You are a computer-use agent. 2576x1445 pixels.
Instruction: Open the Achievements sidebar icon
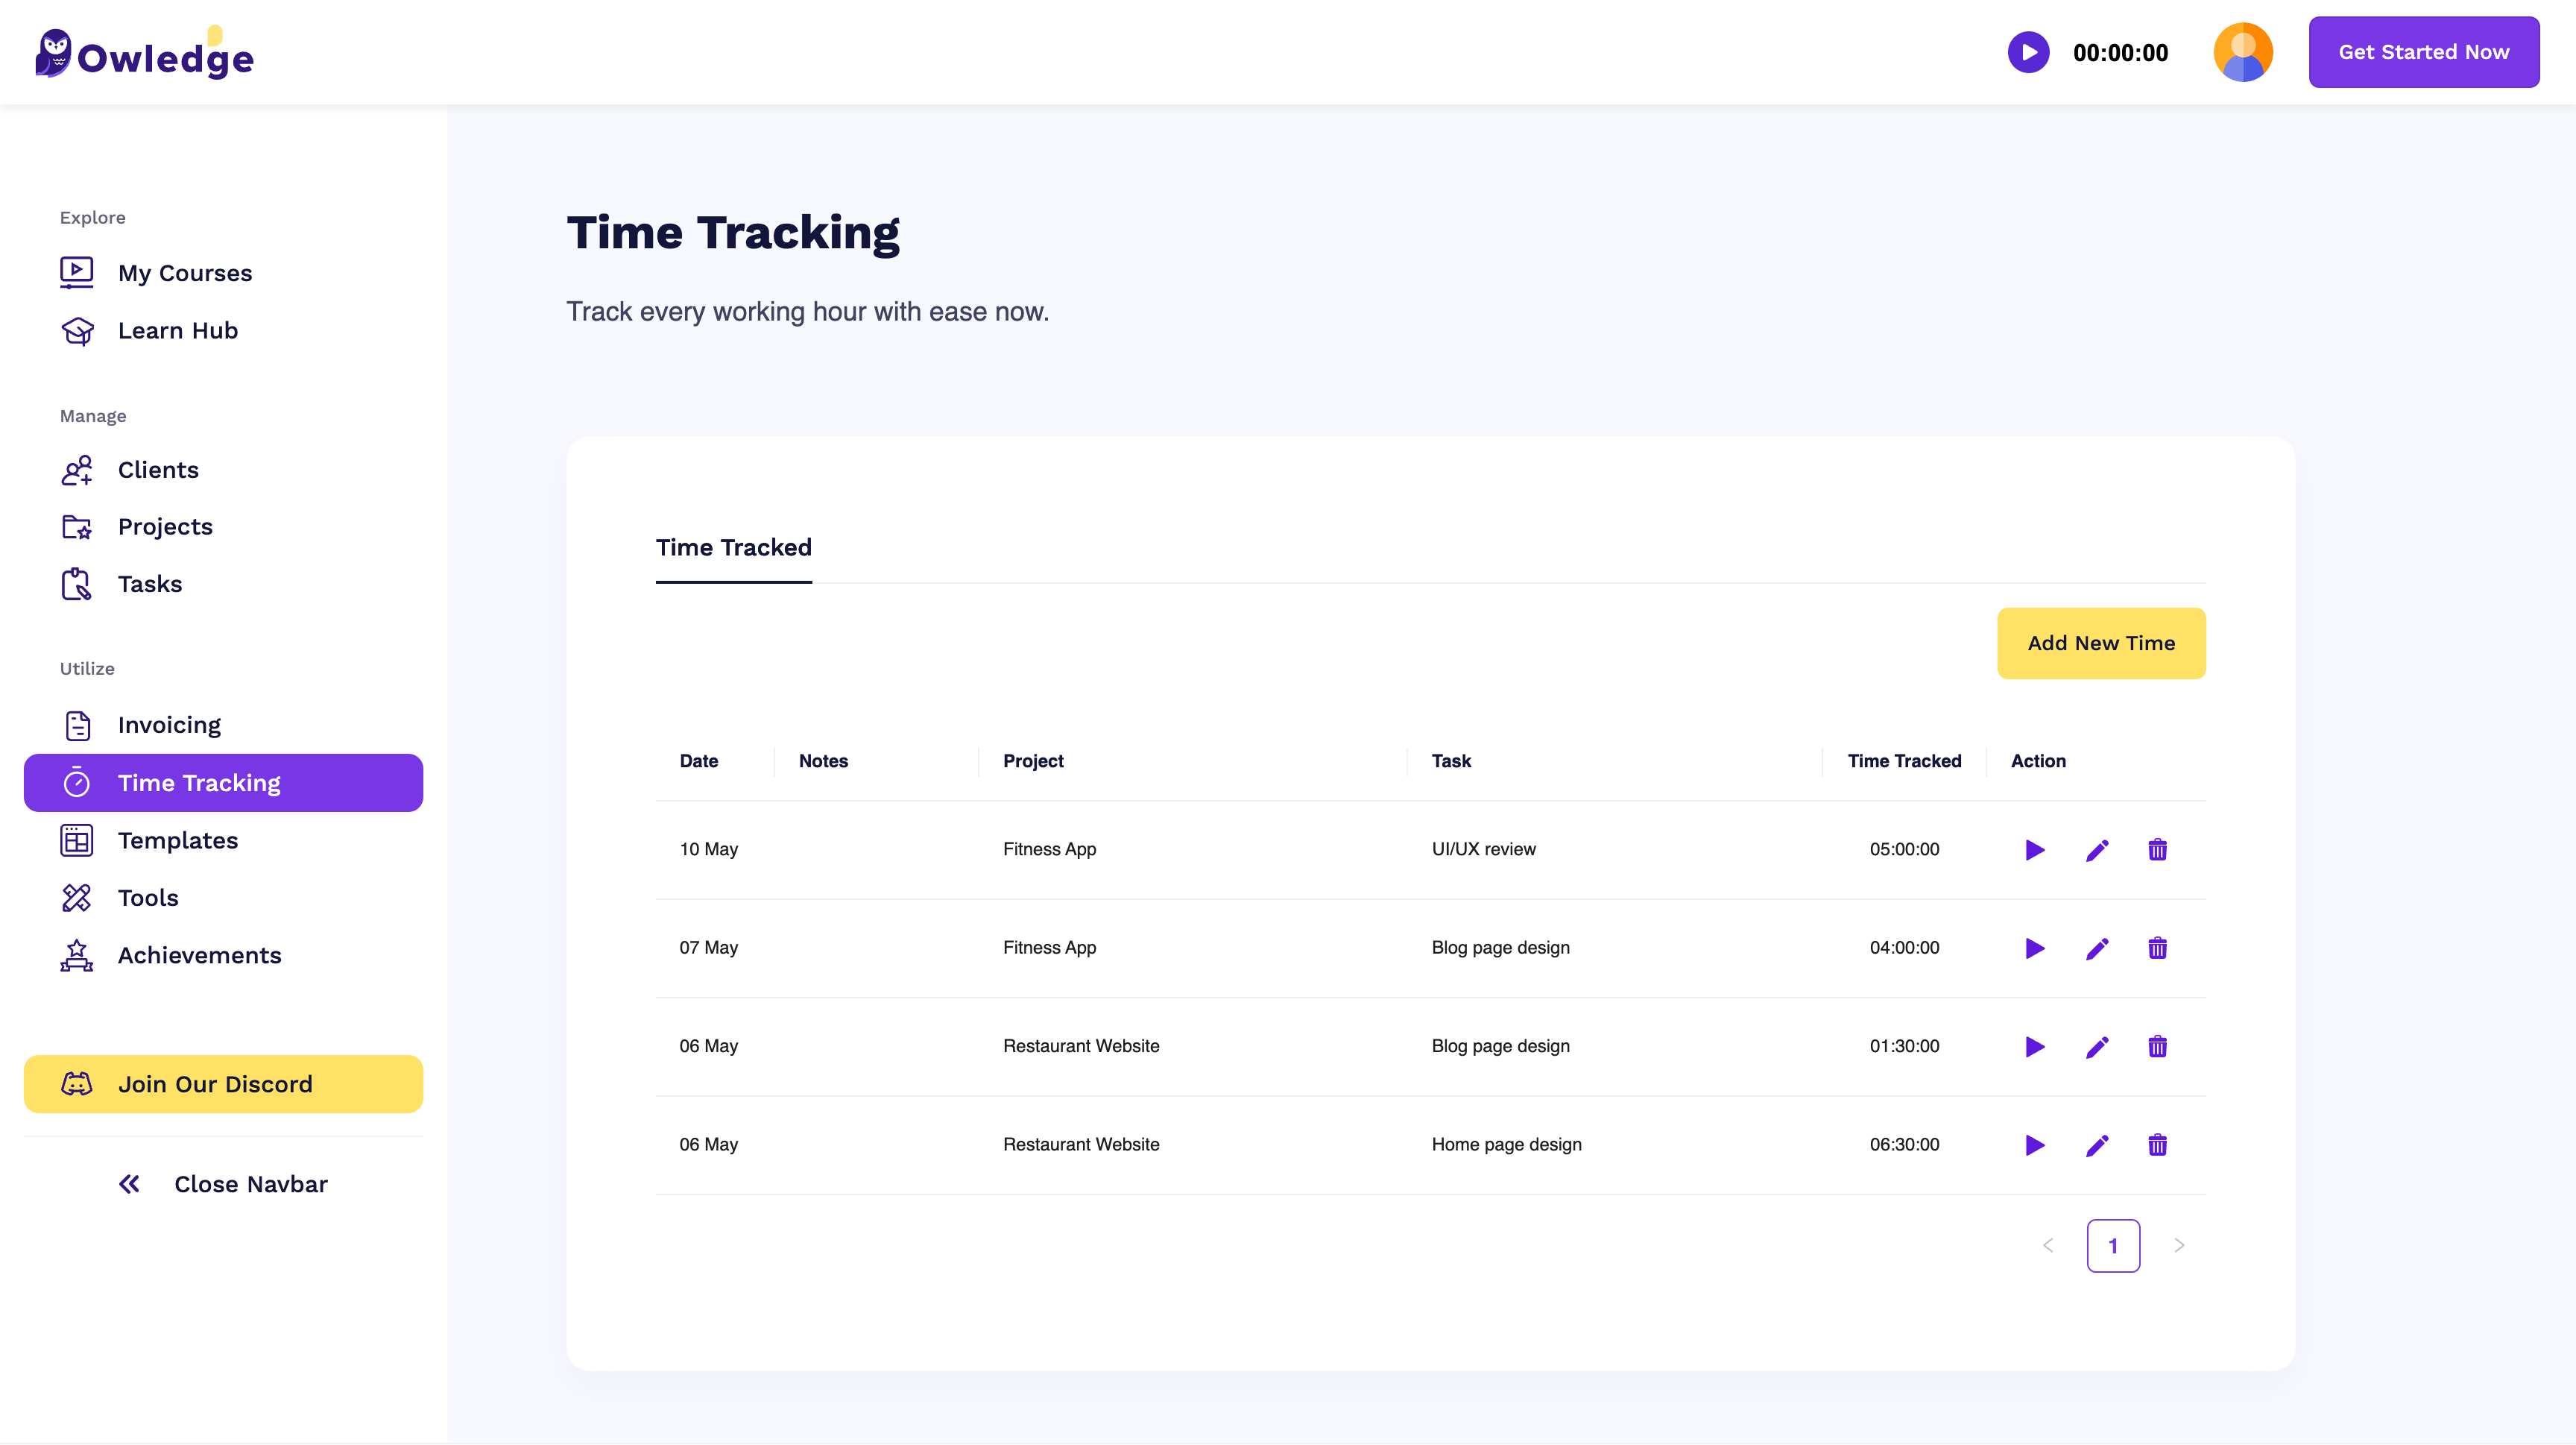[77, 956]
